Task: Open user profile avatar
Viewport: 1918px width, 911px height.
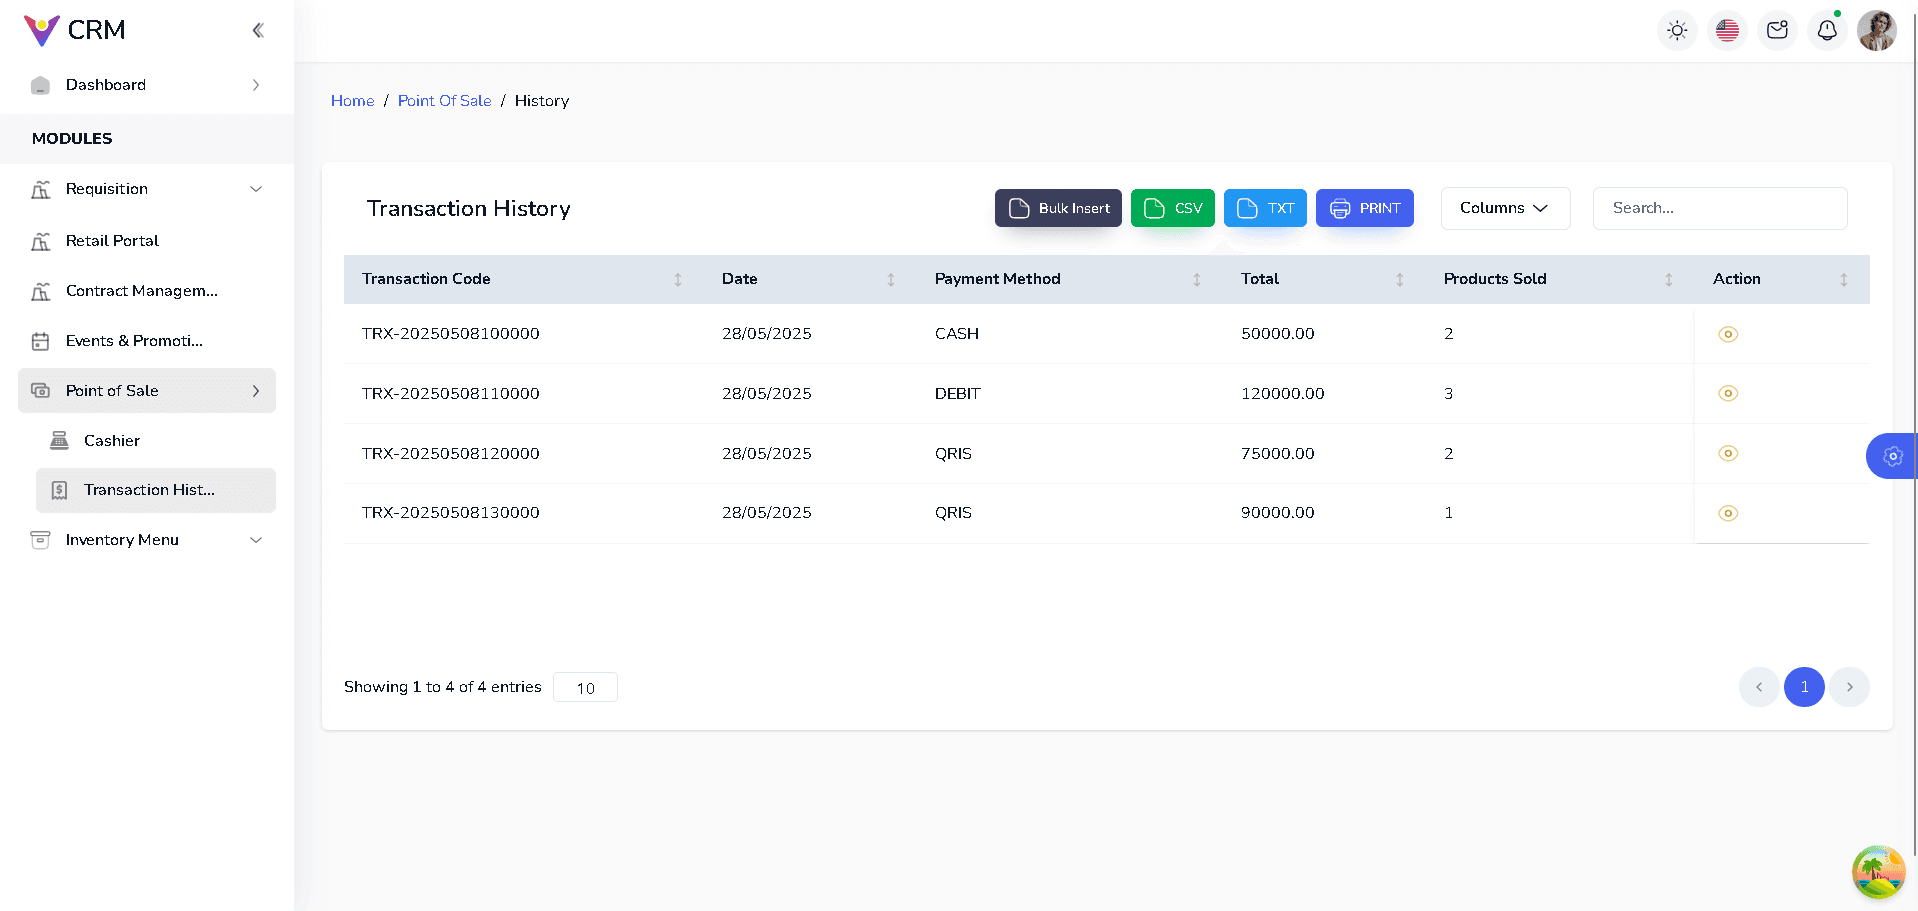Action: tap(1876, 30)
